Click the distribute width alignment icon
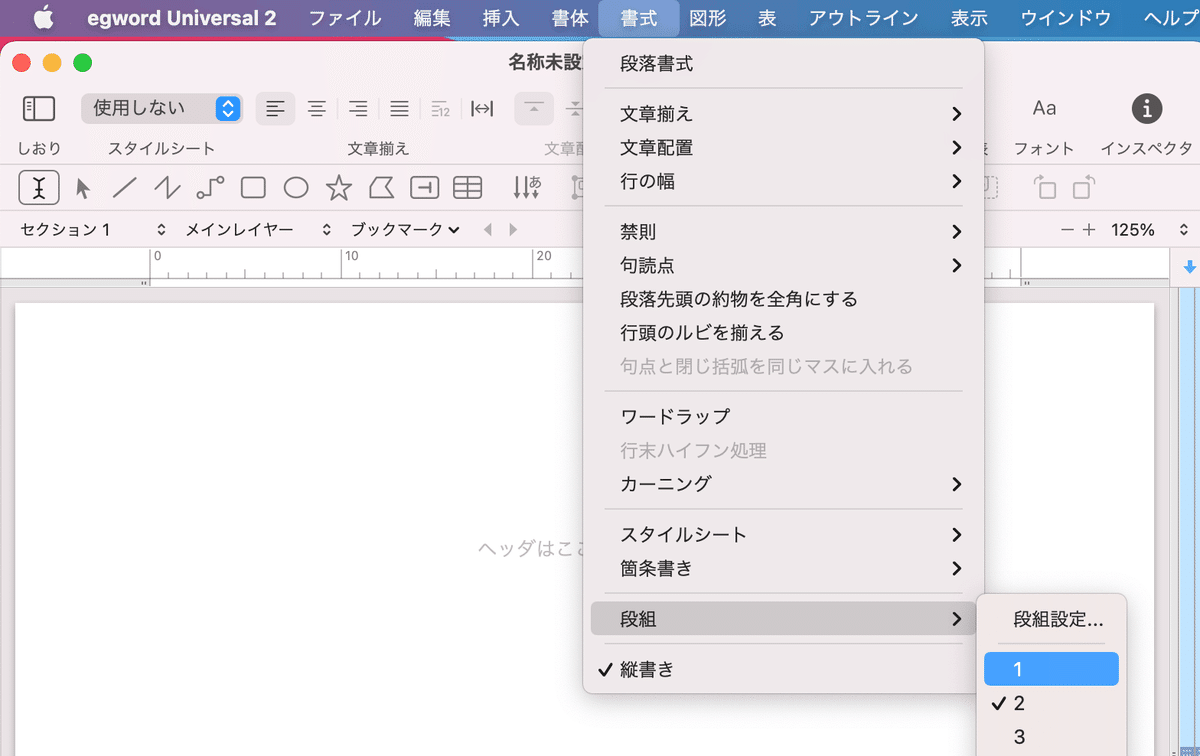The height and width of the screenshot is (756, 1200). (482, 108)
